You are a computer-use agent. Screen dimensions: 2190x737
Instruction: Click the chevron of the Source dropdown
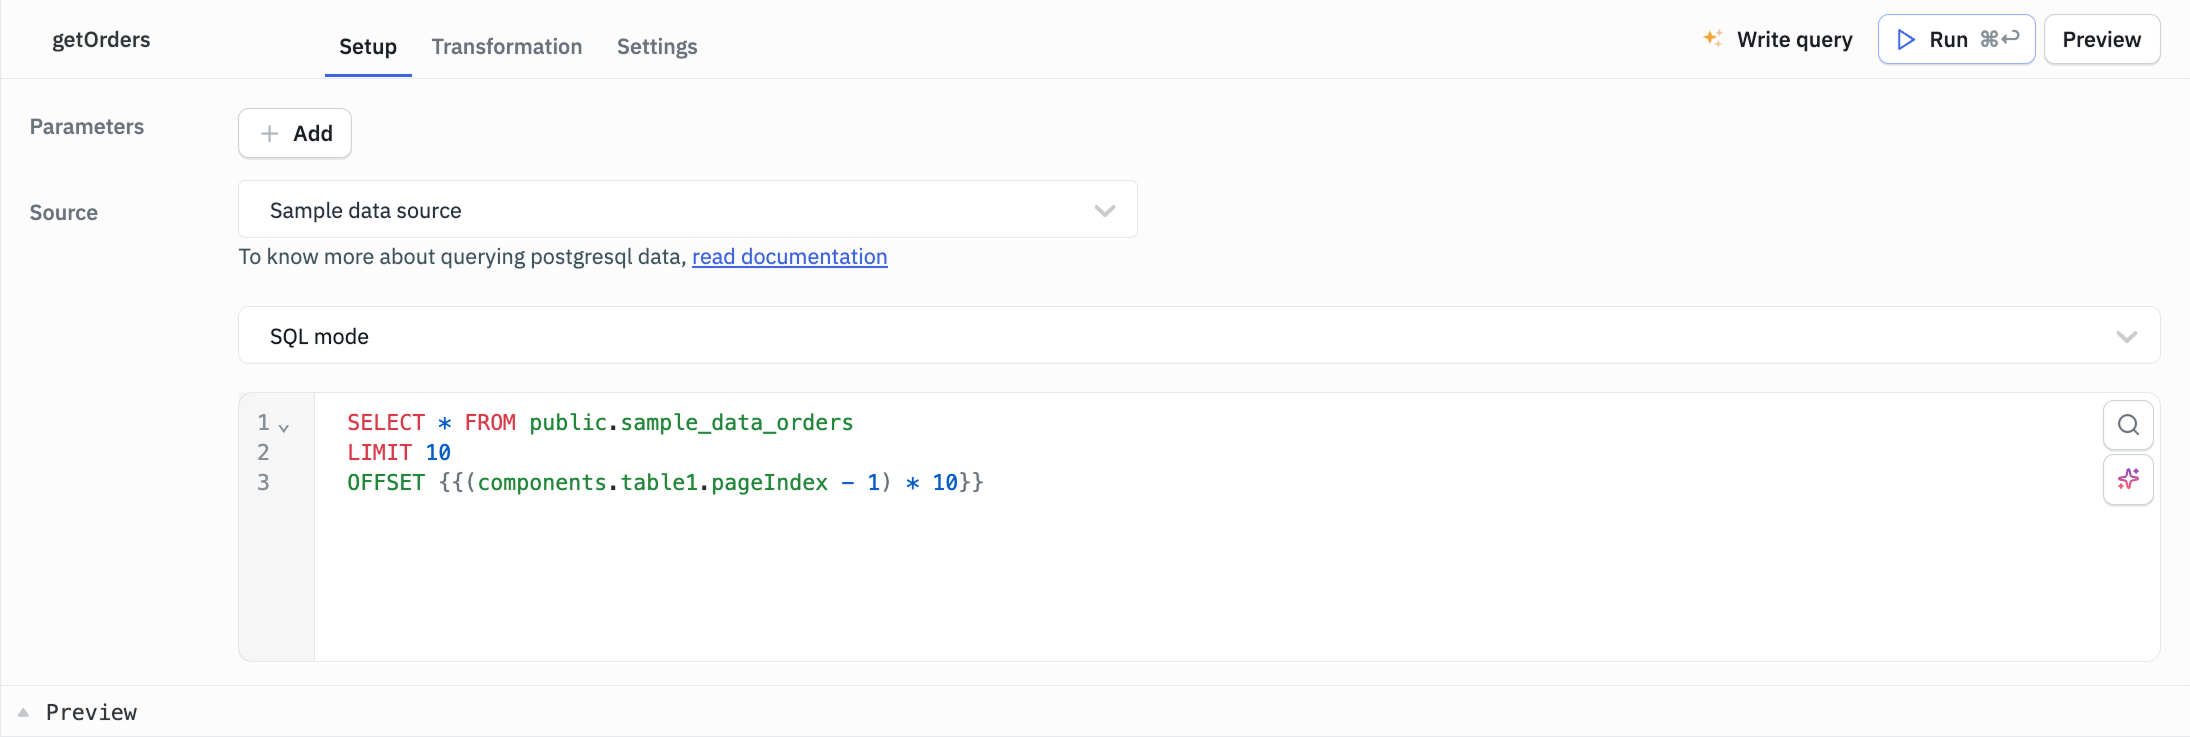pyautogui.click(x=1104, y=211)
